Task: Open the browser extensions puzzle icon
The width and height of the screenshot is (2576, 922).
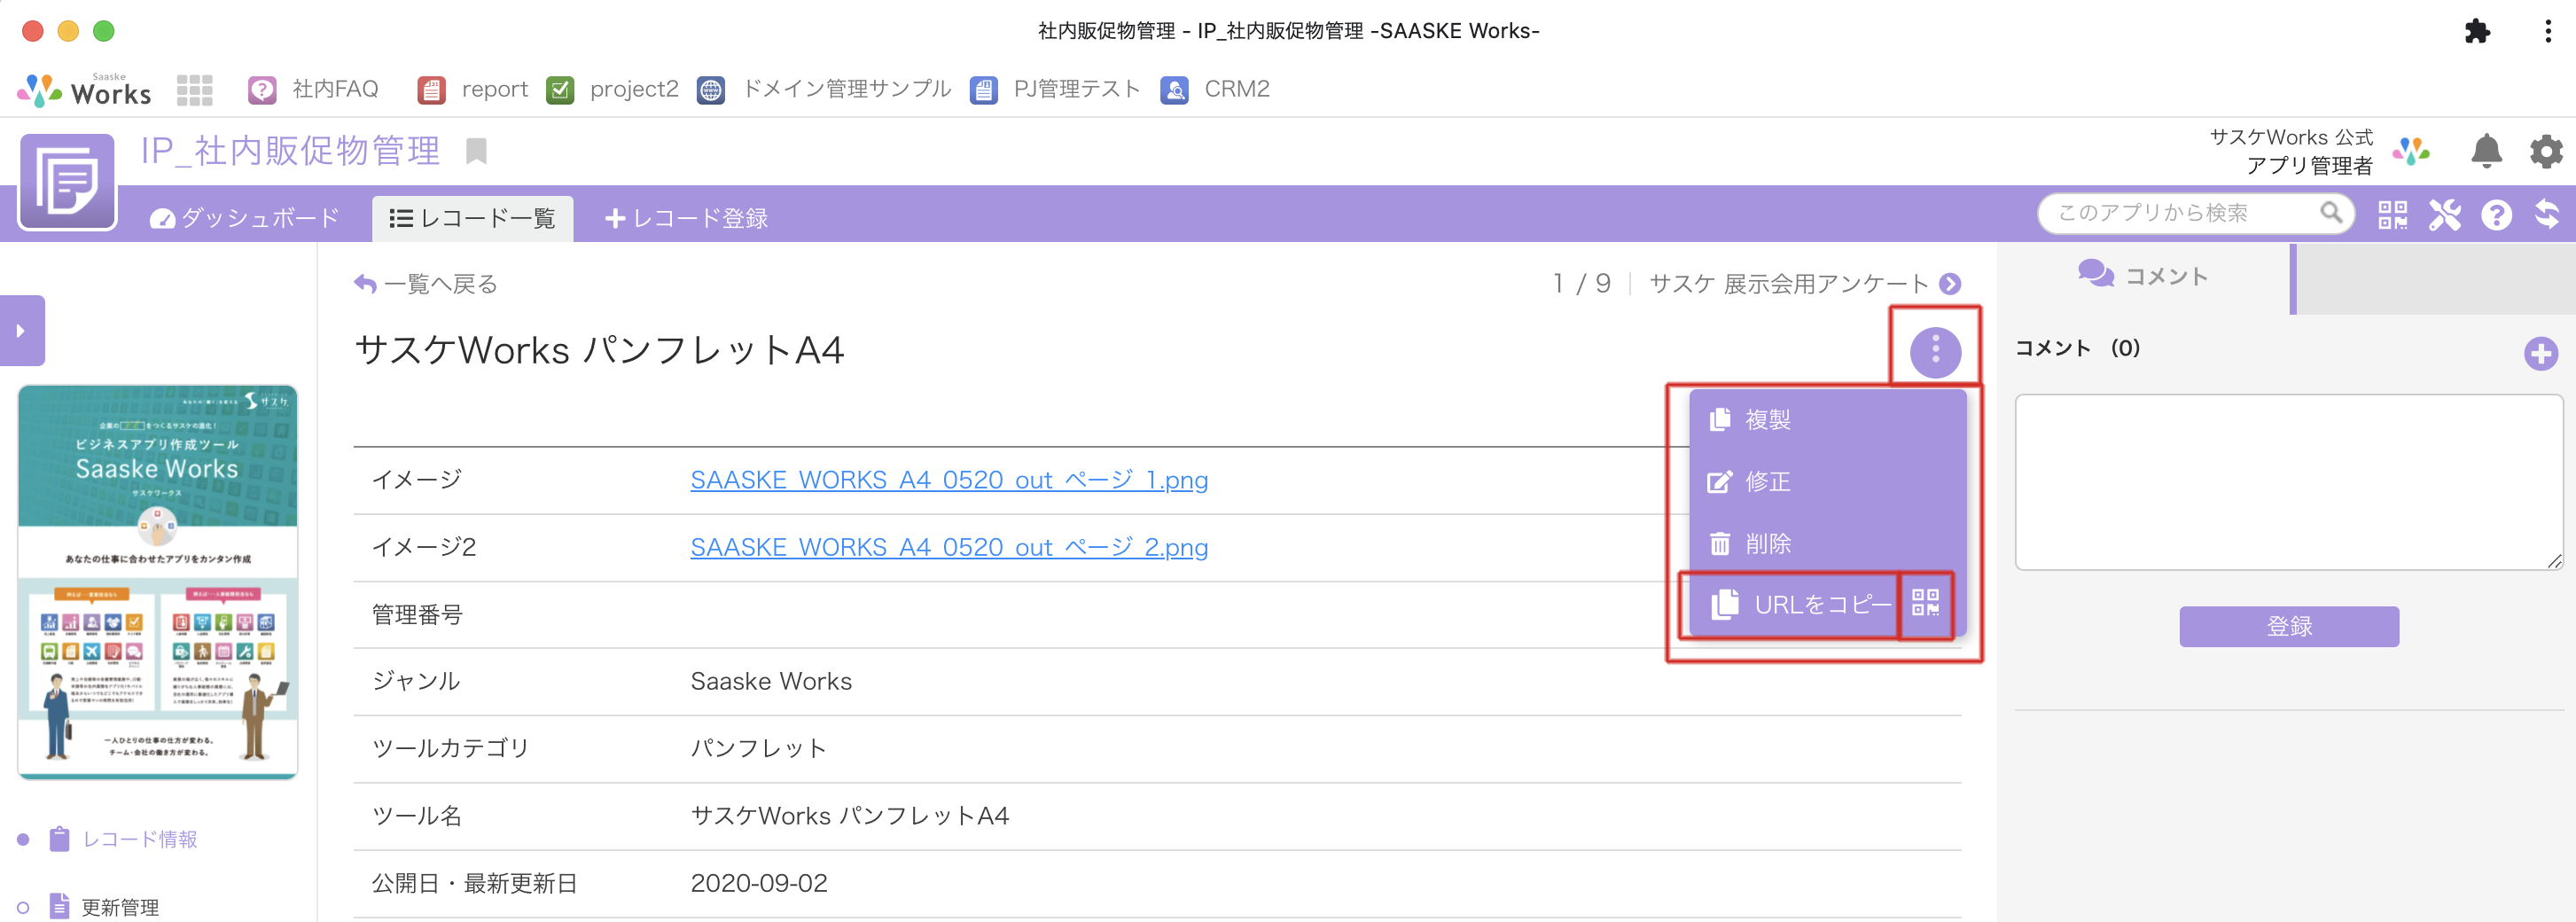Action: pos(2477,31)
